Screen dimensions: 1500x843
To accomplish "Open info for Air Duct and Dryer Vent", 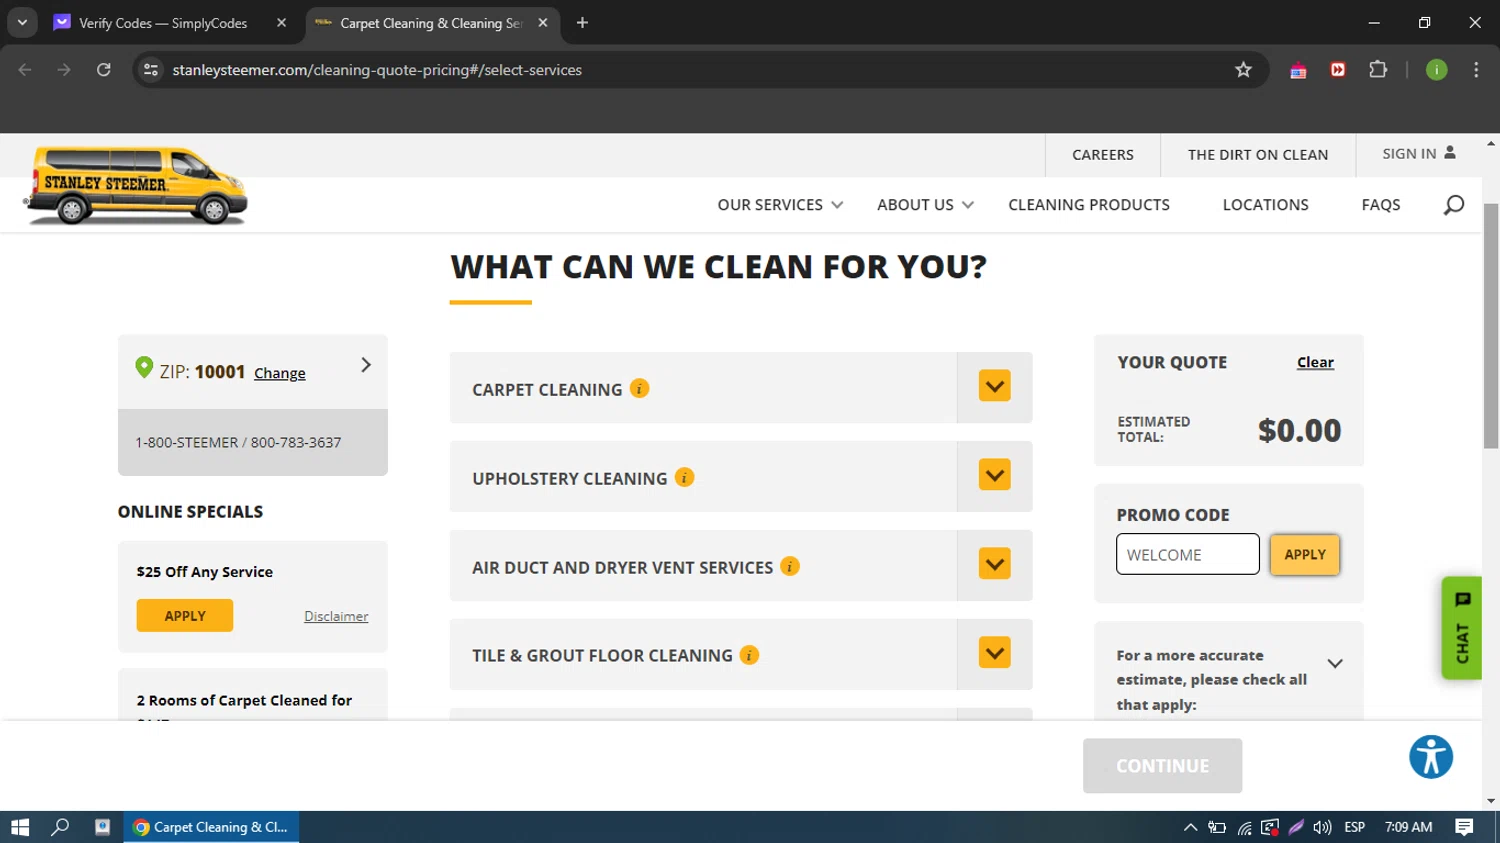I will [x=790, y=567].
